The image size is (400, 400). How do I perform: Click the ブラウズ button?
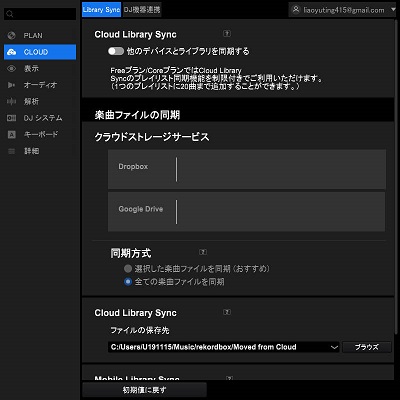point(367,347)
